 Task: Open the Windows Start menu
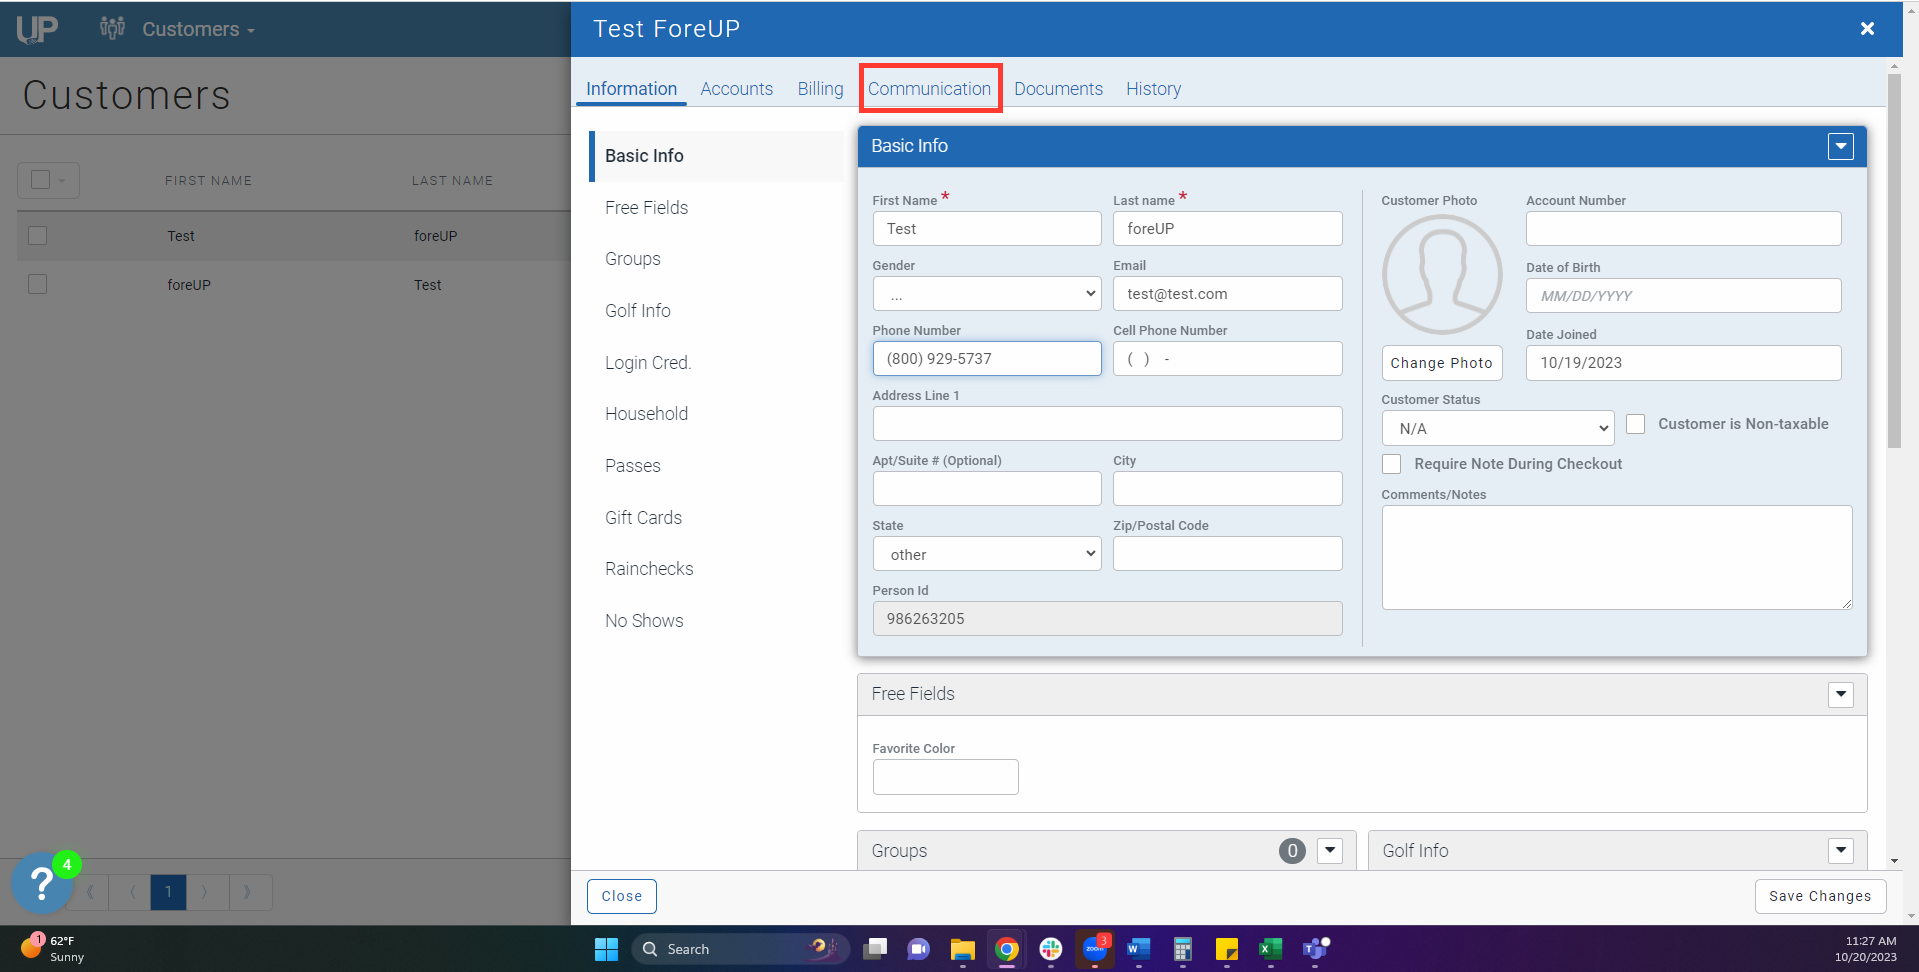pos(606,949)
